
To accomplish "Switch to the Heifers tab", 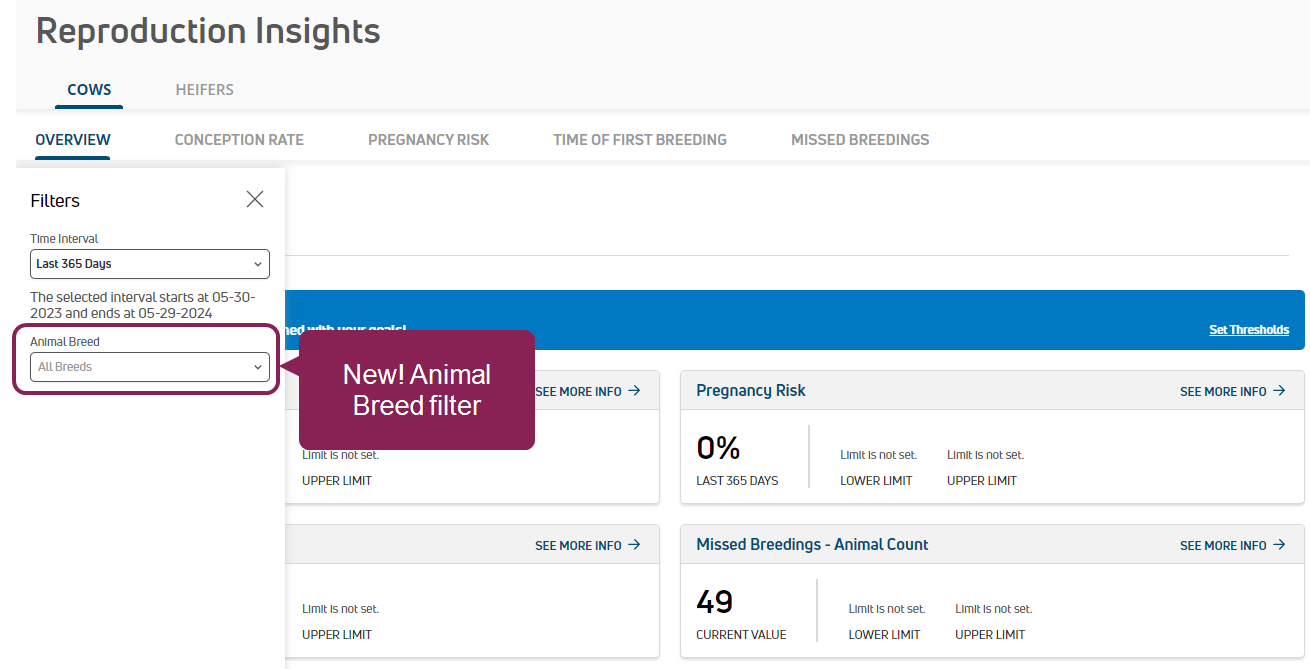I will (x=204, y=90).
